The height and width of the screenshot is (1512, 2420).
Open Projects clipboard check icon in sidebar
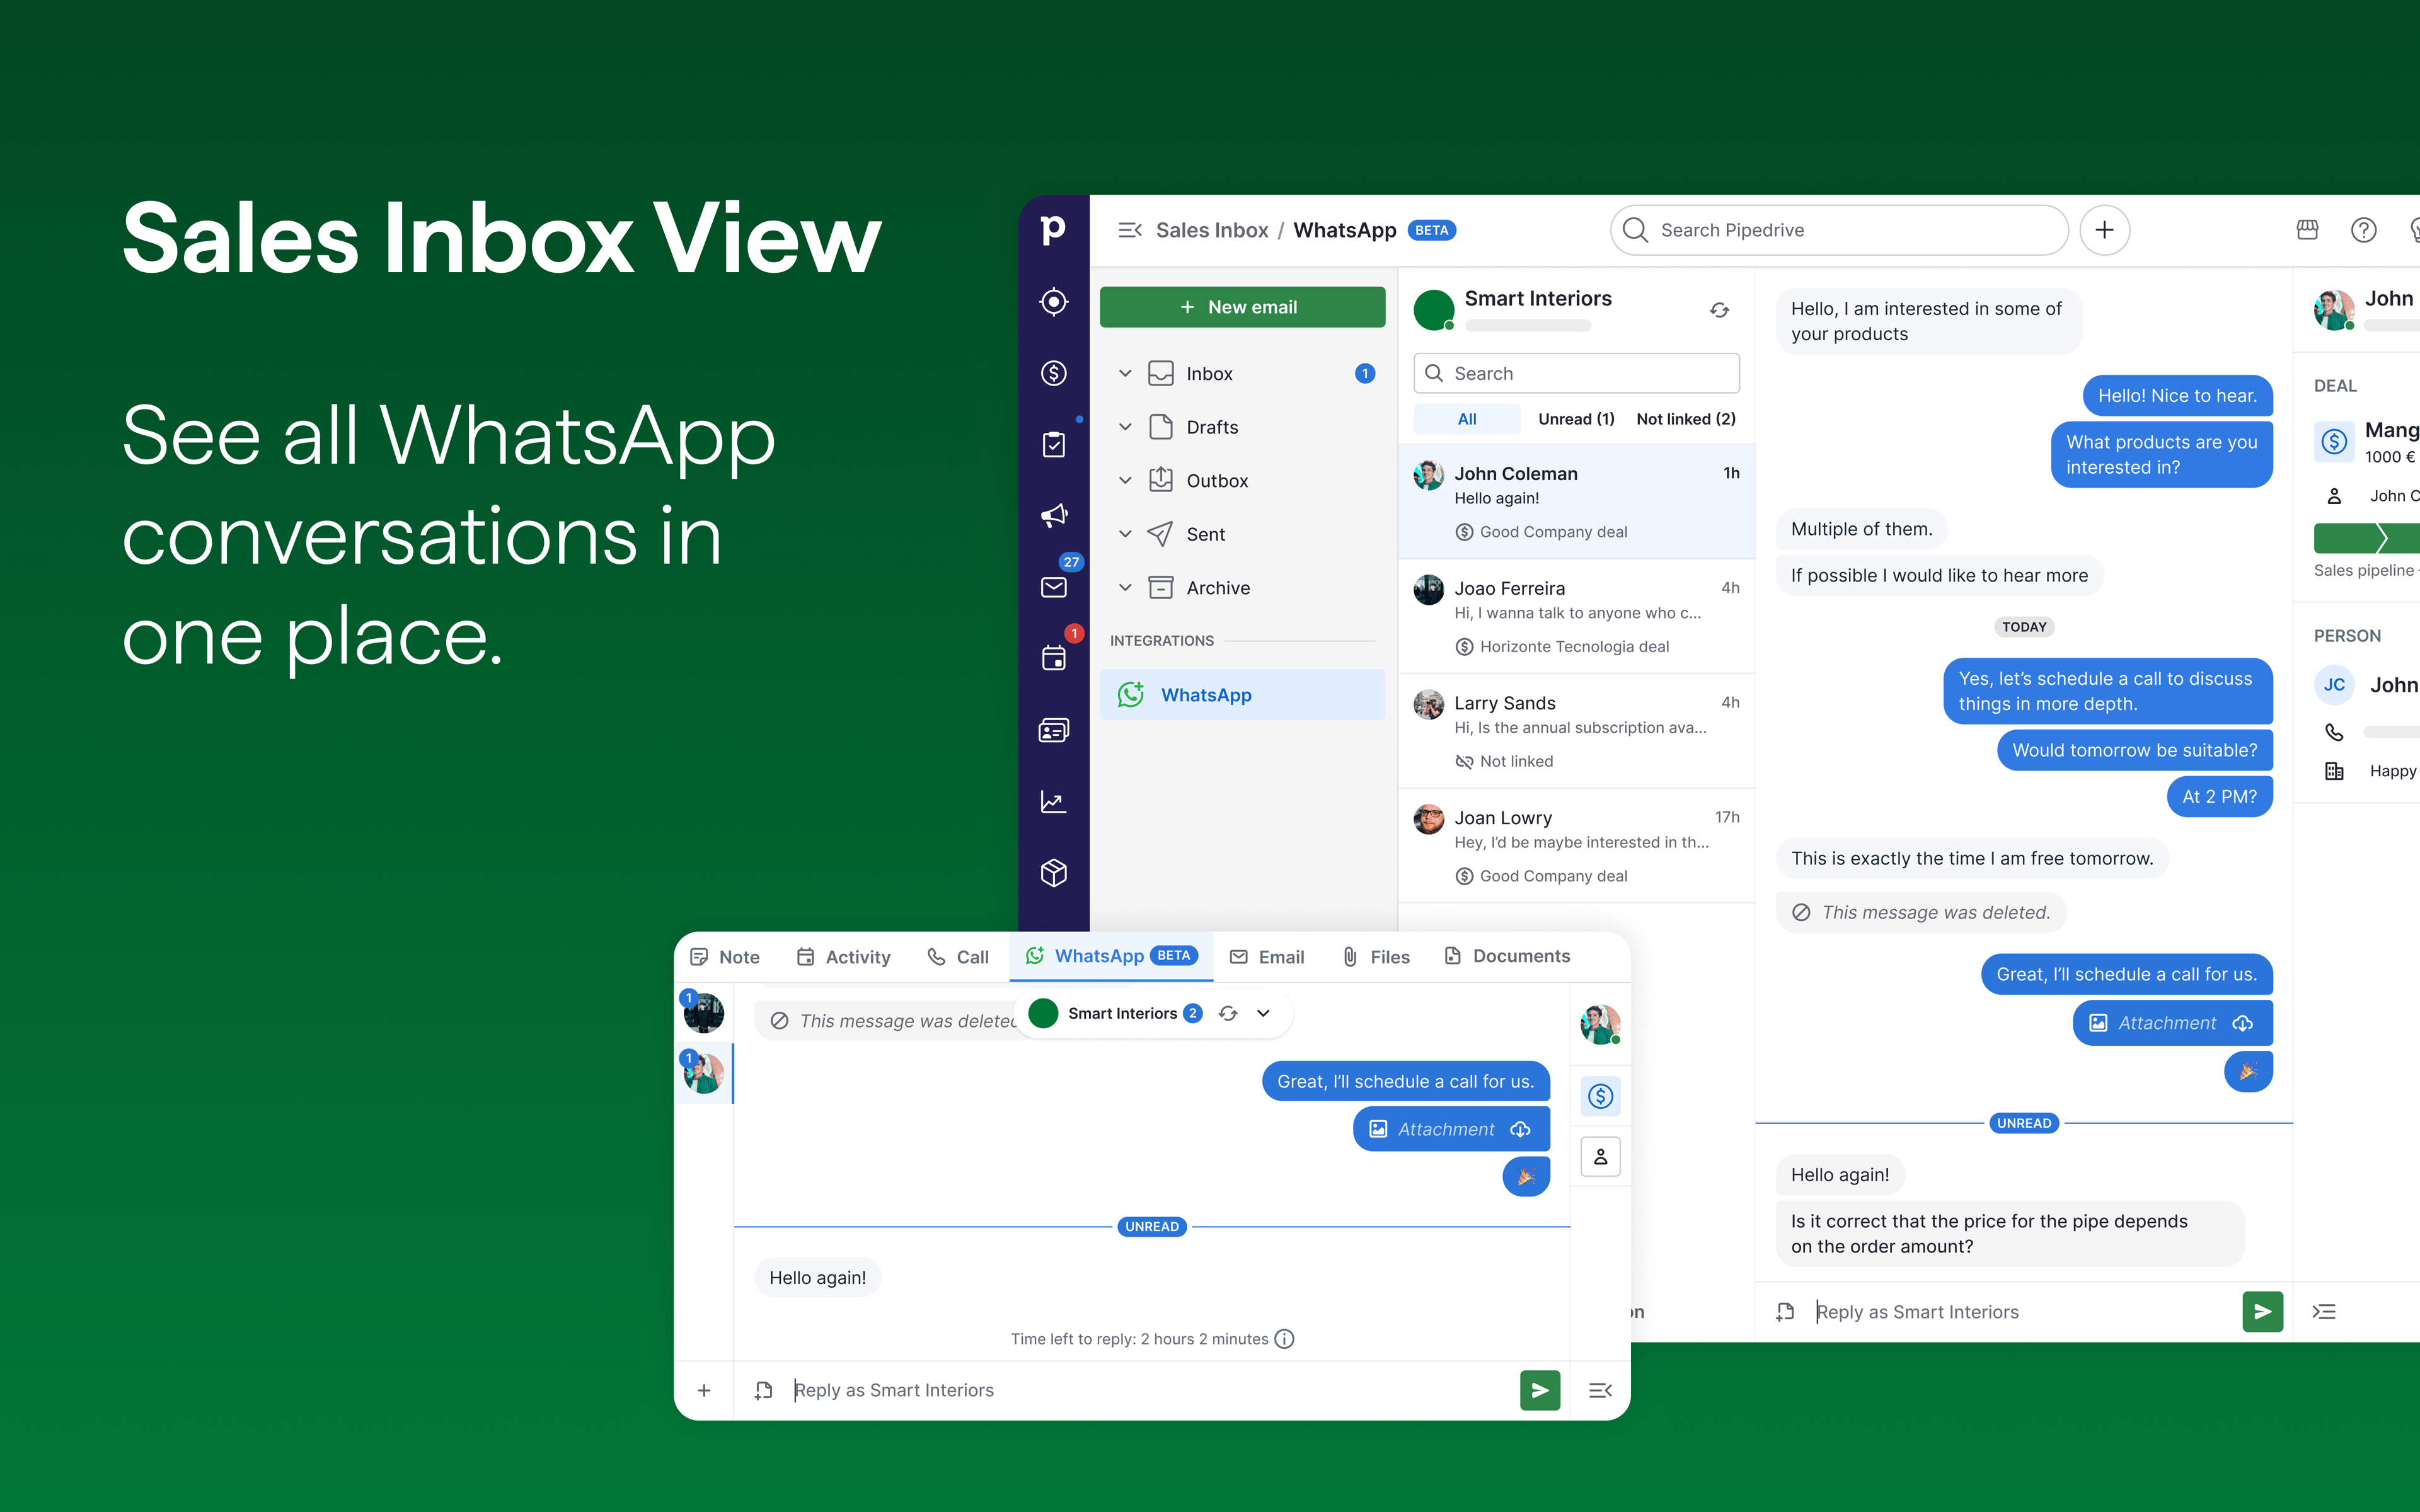tap(1053, 444)
